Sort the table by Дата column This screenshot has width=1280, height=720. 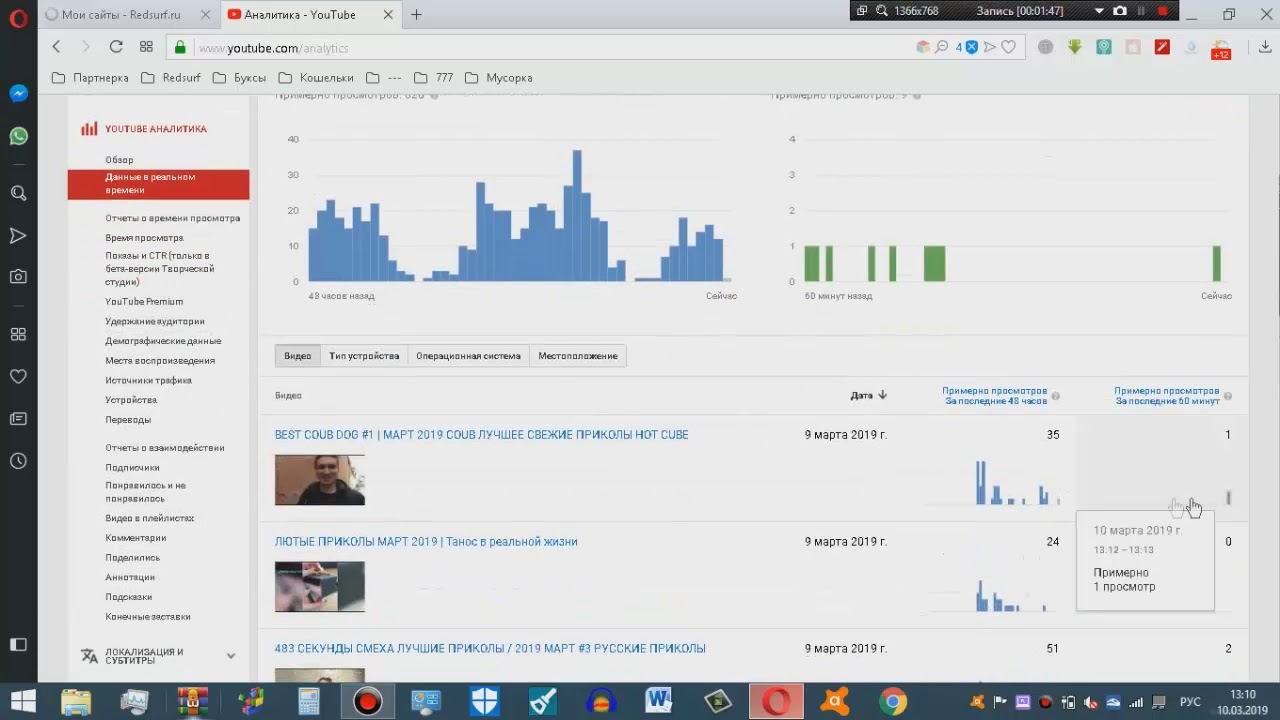868,395
